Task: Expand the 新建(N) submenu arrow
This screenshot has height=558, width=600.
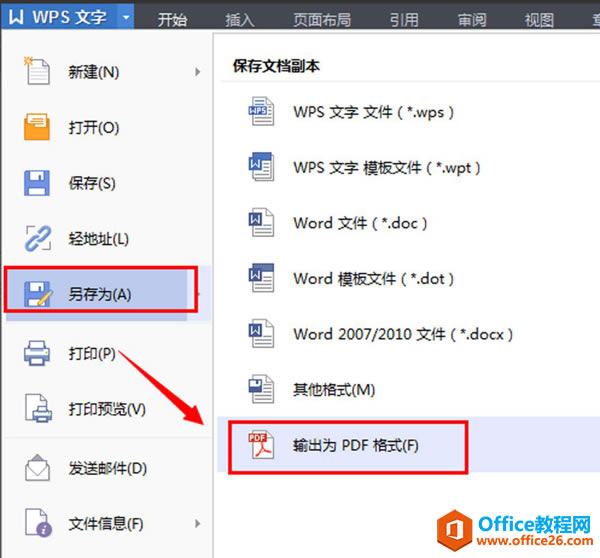Action: click(197, 72)
